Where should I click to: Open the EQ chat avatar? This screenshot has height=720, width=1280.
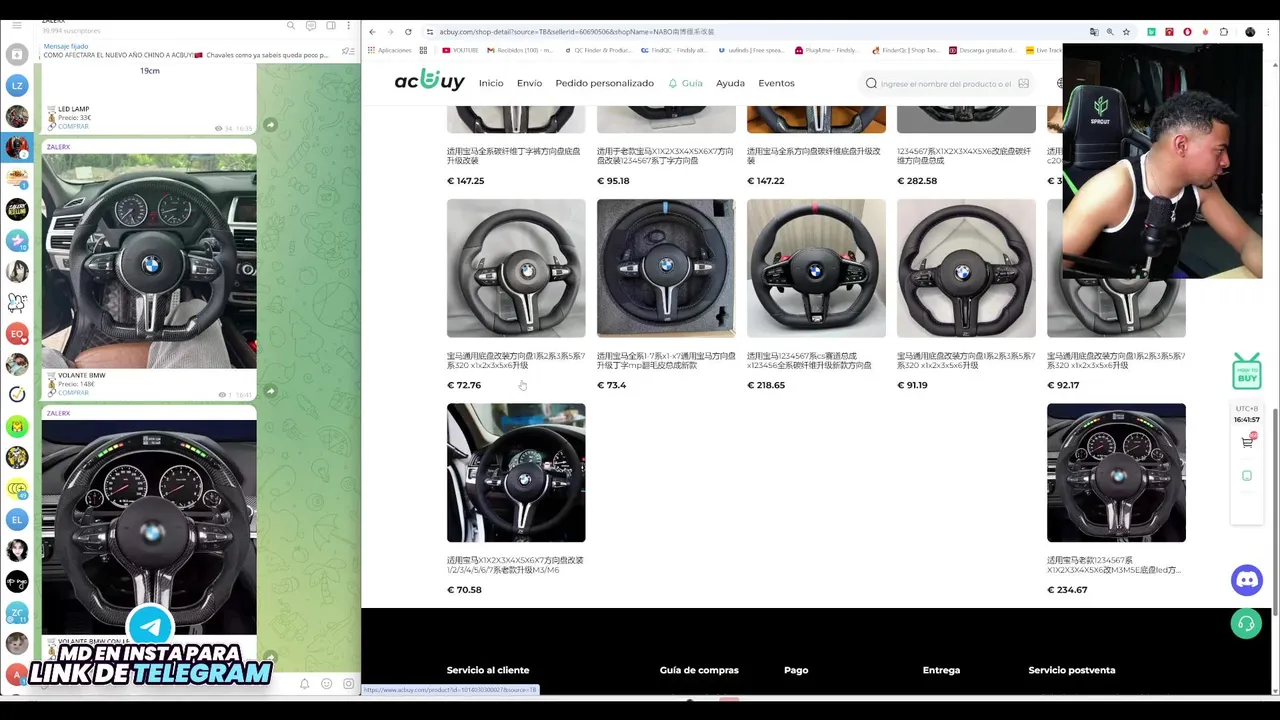tap(17, 333)
